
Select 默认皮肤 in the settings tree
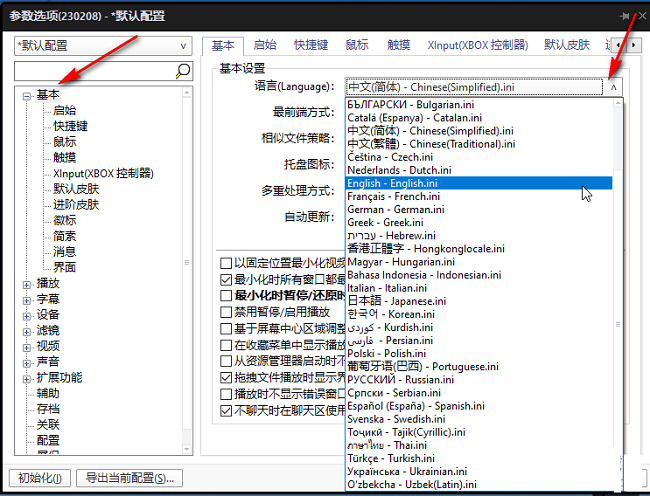tap(76, 188)
